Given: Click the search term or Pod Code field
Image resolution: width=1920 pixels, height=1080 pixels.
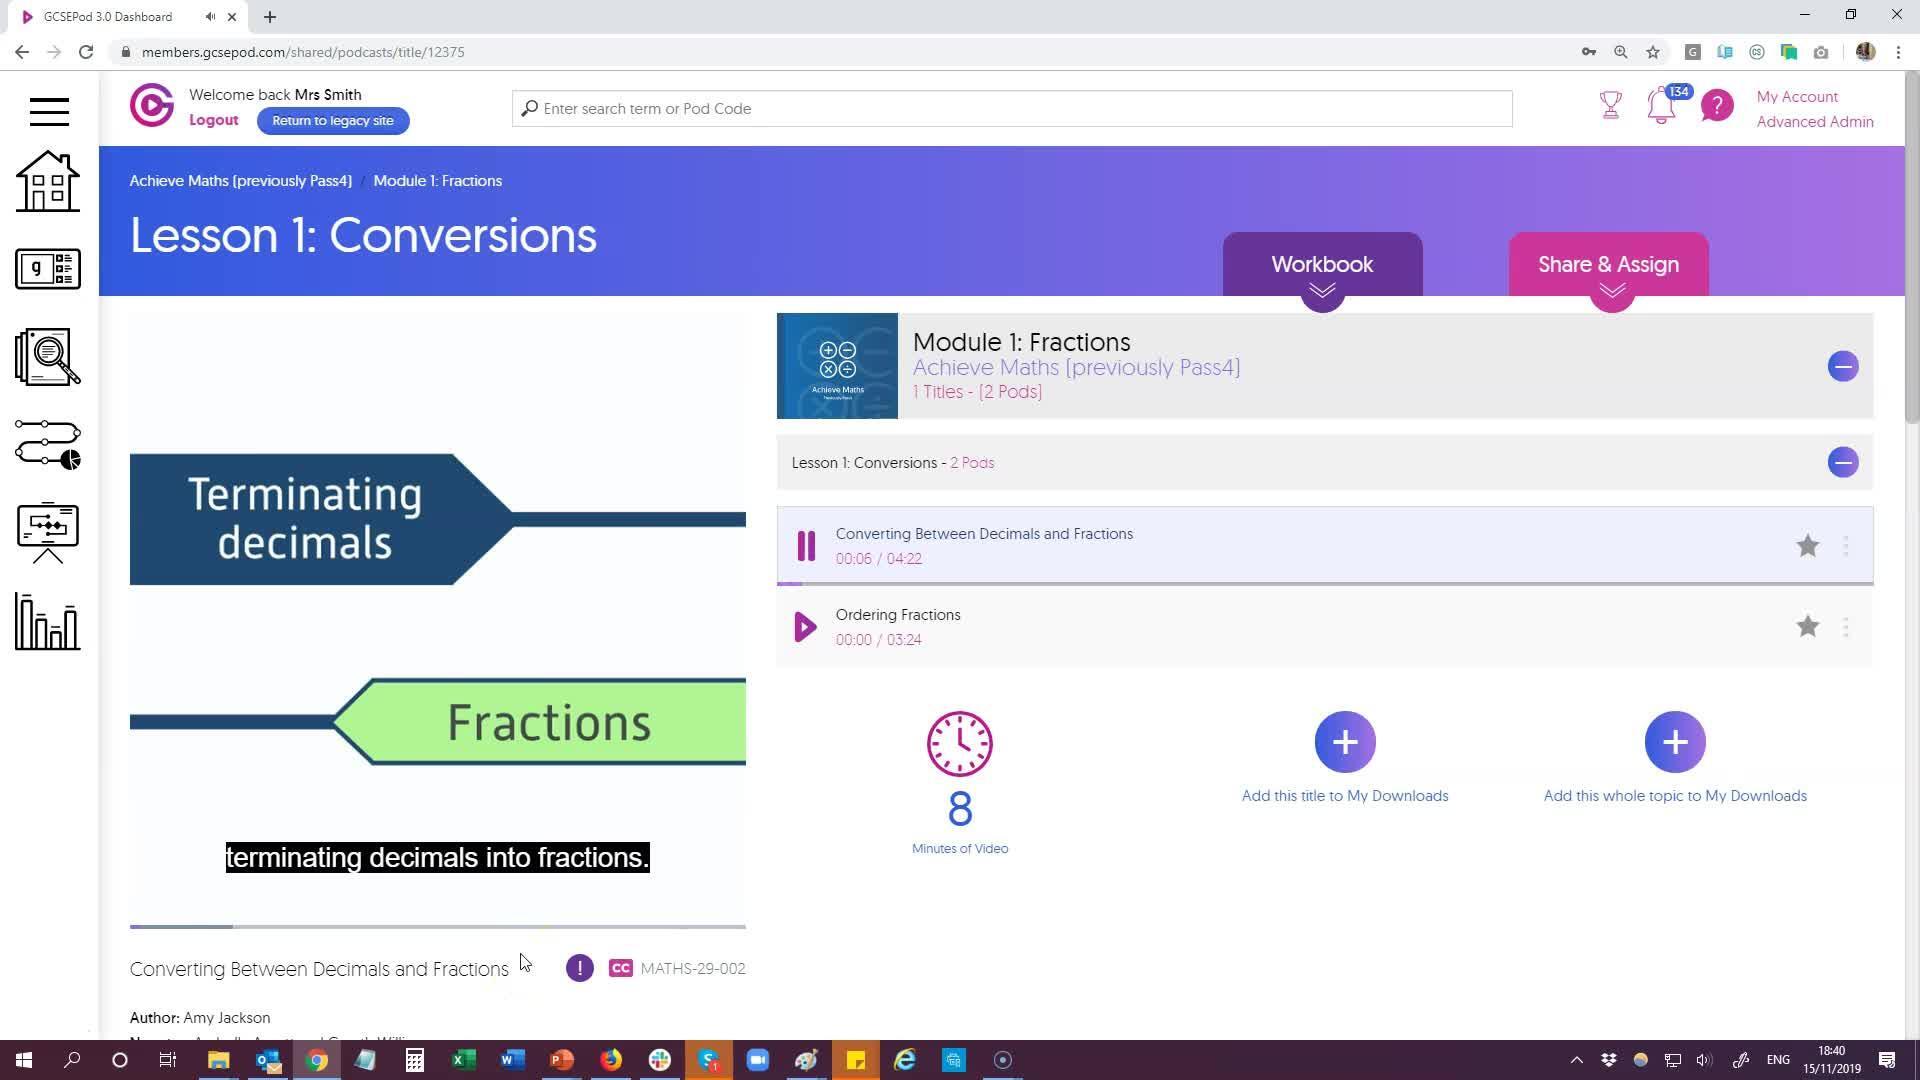Looking at the screenshot, I should click(x=1012, y=108).
